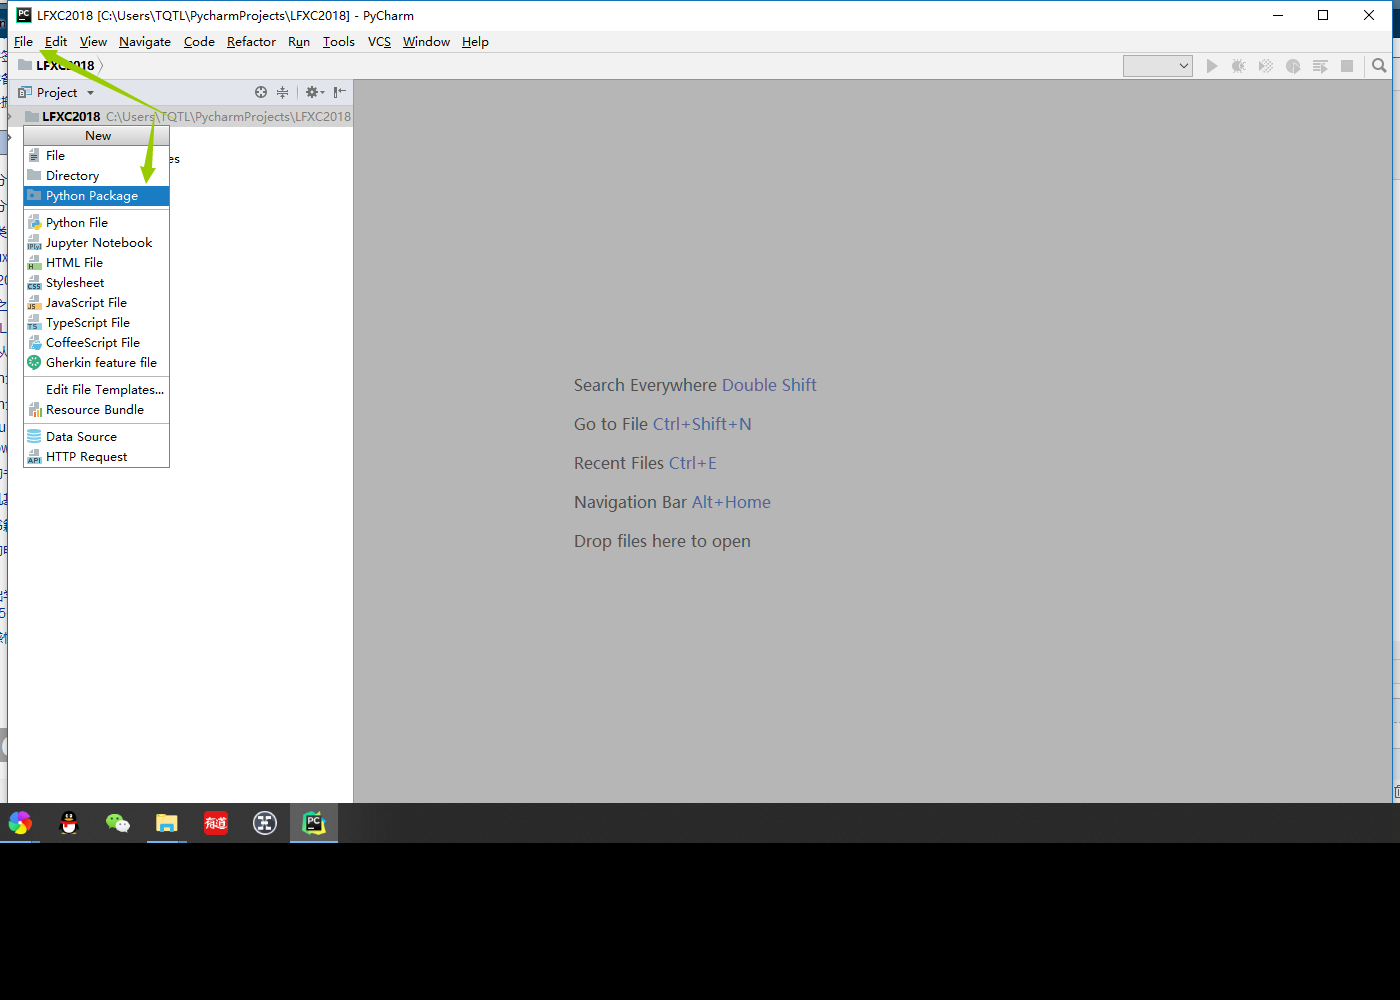
Task: Click the round X-logo taskbar icon
Action: pos(265,823)
